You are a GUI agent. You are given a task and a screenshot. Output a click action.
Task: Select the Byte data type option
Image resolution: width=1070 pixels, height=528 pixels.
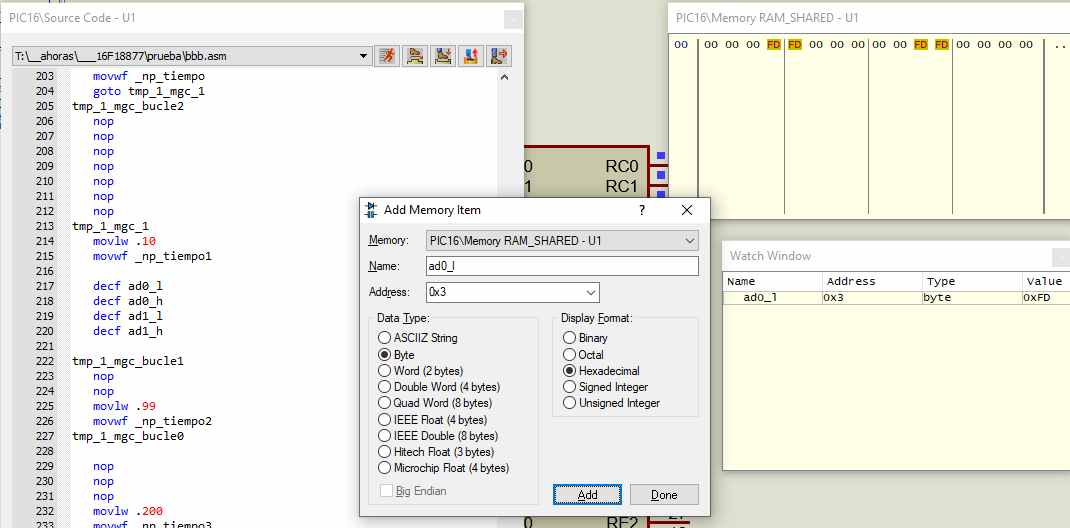click(x=396, y=355)
